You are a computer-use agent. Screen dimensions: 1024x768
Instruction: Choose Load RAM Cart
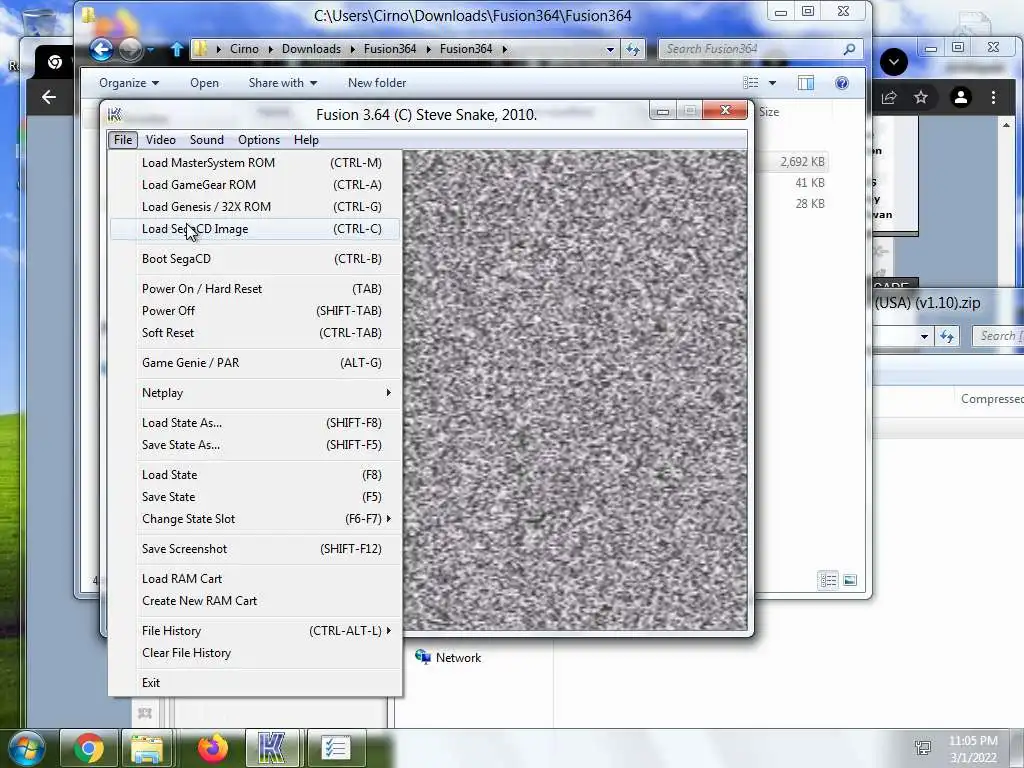click(255, 579)
